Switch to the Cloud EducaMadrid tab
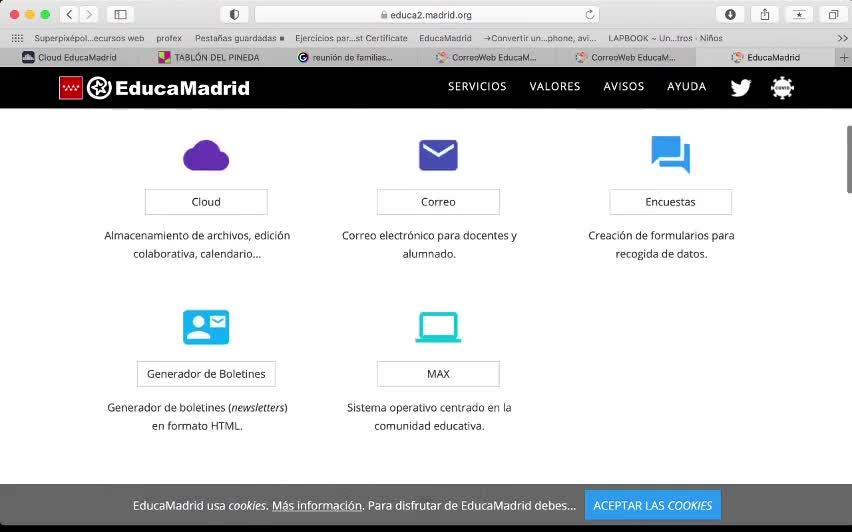The width and height of the screenshot is (852, 532). click(70, 57)
